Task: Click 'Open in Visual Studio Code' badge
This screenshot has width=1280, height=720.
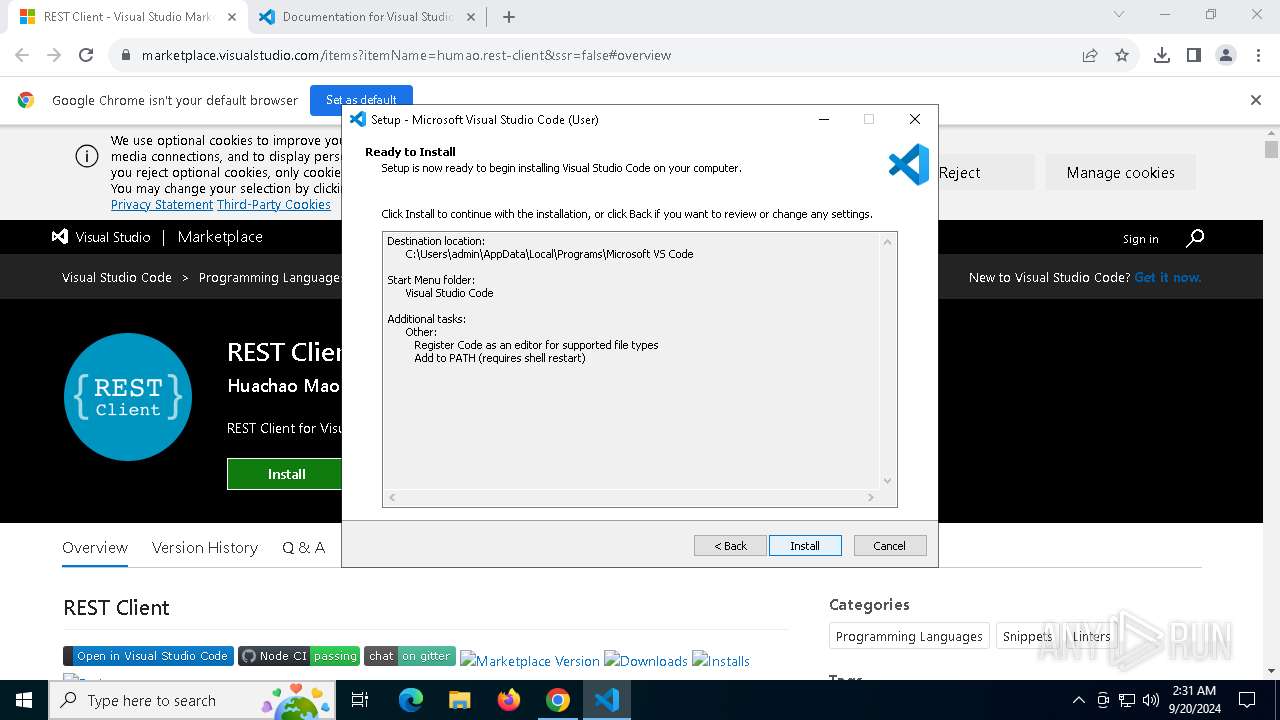Action: pos(148,656)
